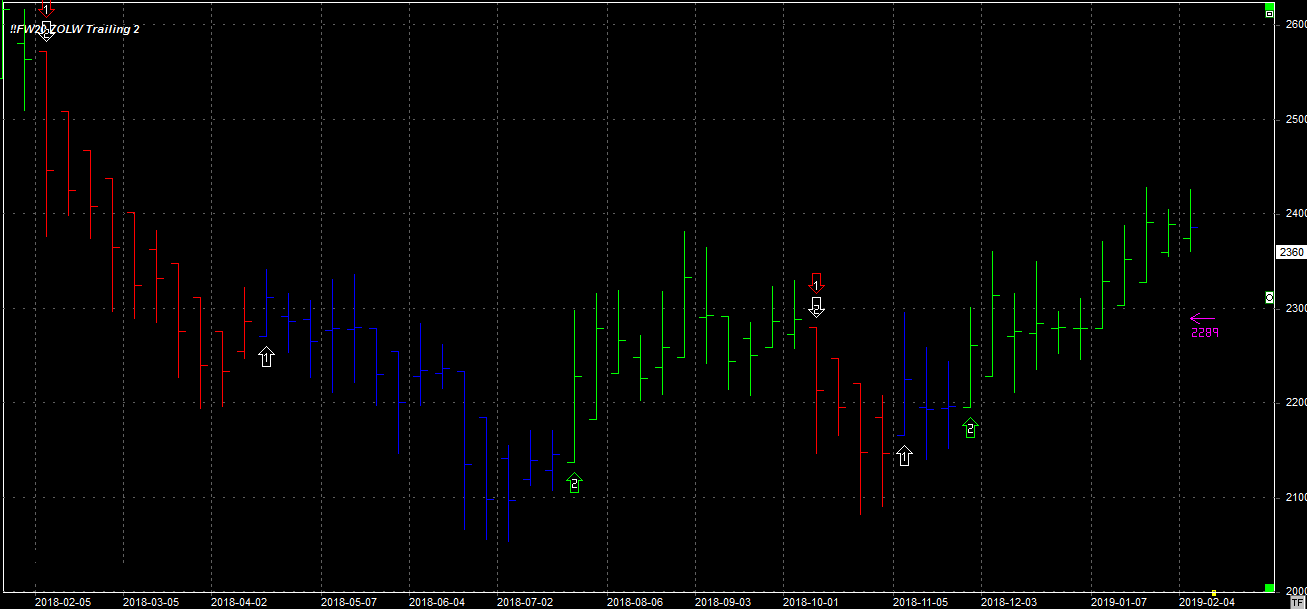1307x609 pixels.
Task: Click the green square at chart top-right
Action: pos(1269,8)
